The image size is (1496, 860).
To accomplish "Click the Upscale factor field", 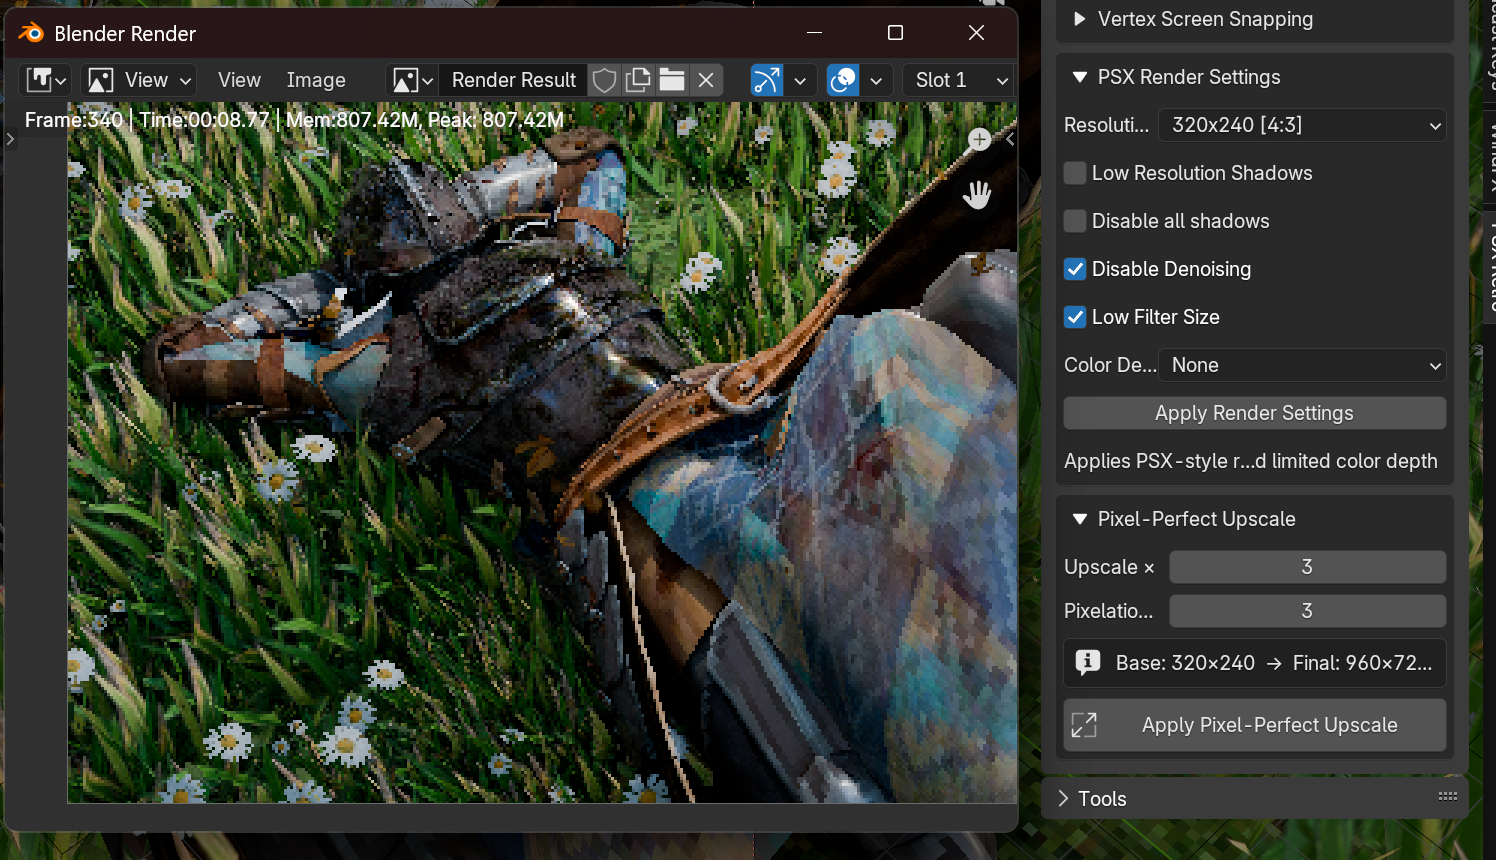I will pos(1307,567).
